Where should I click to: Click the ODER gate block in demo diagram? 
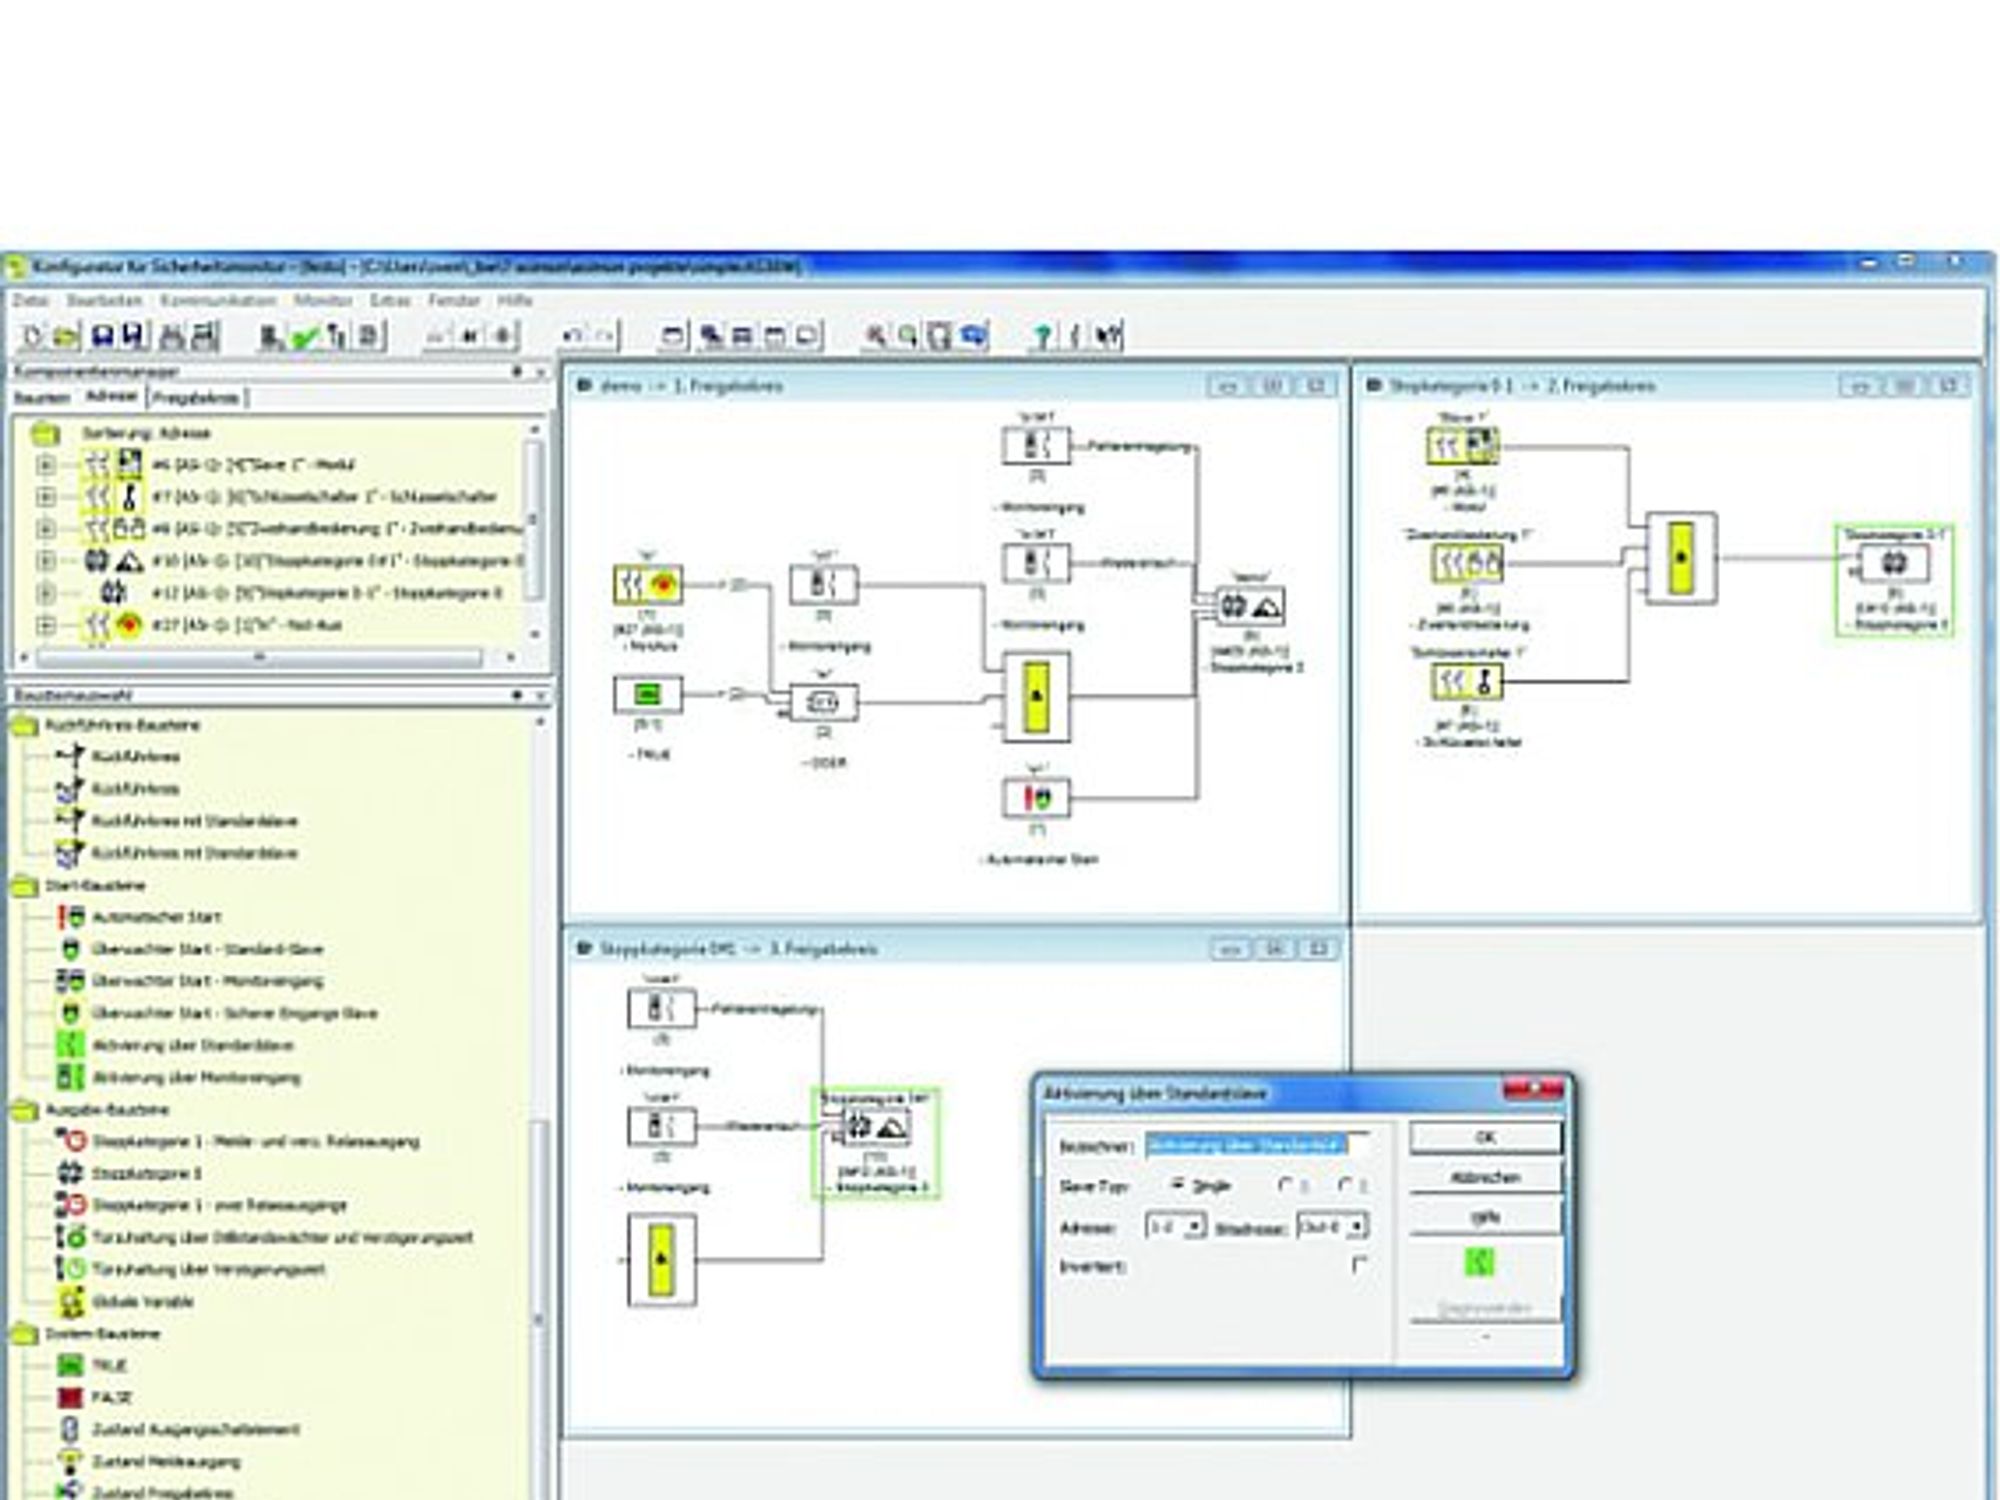(x=824, y=703)
